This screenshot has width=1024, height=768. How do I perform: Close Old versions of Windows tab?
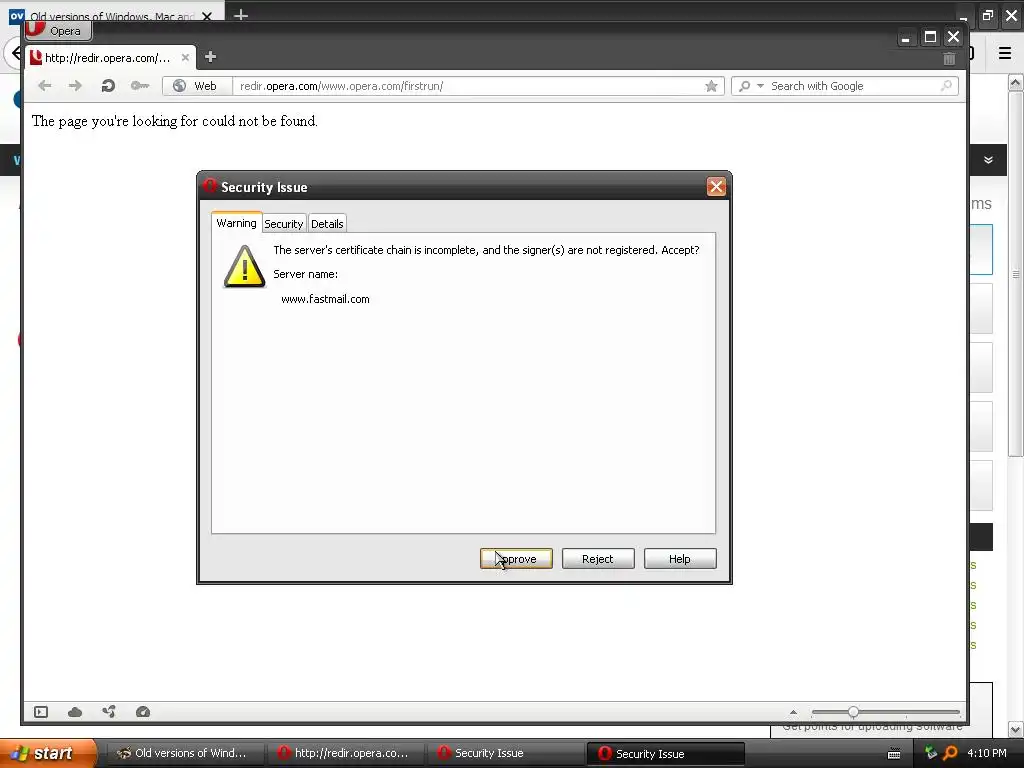click(x=207, y=15)
